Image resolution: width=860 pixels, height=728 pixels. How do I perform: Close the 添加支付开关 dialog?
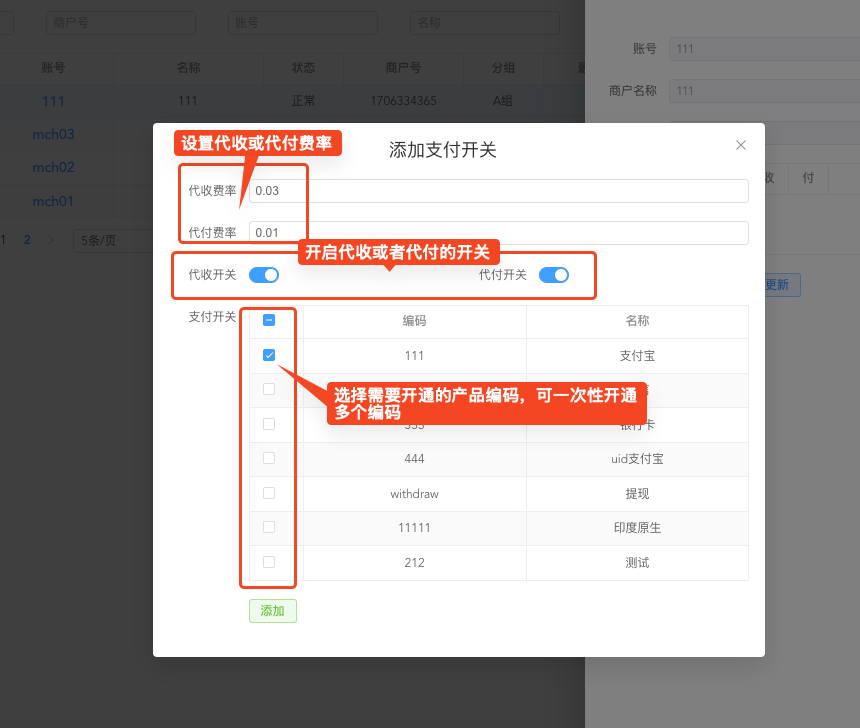tap(740, 145)
